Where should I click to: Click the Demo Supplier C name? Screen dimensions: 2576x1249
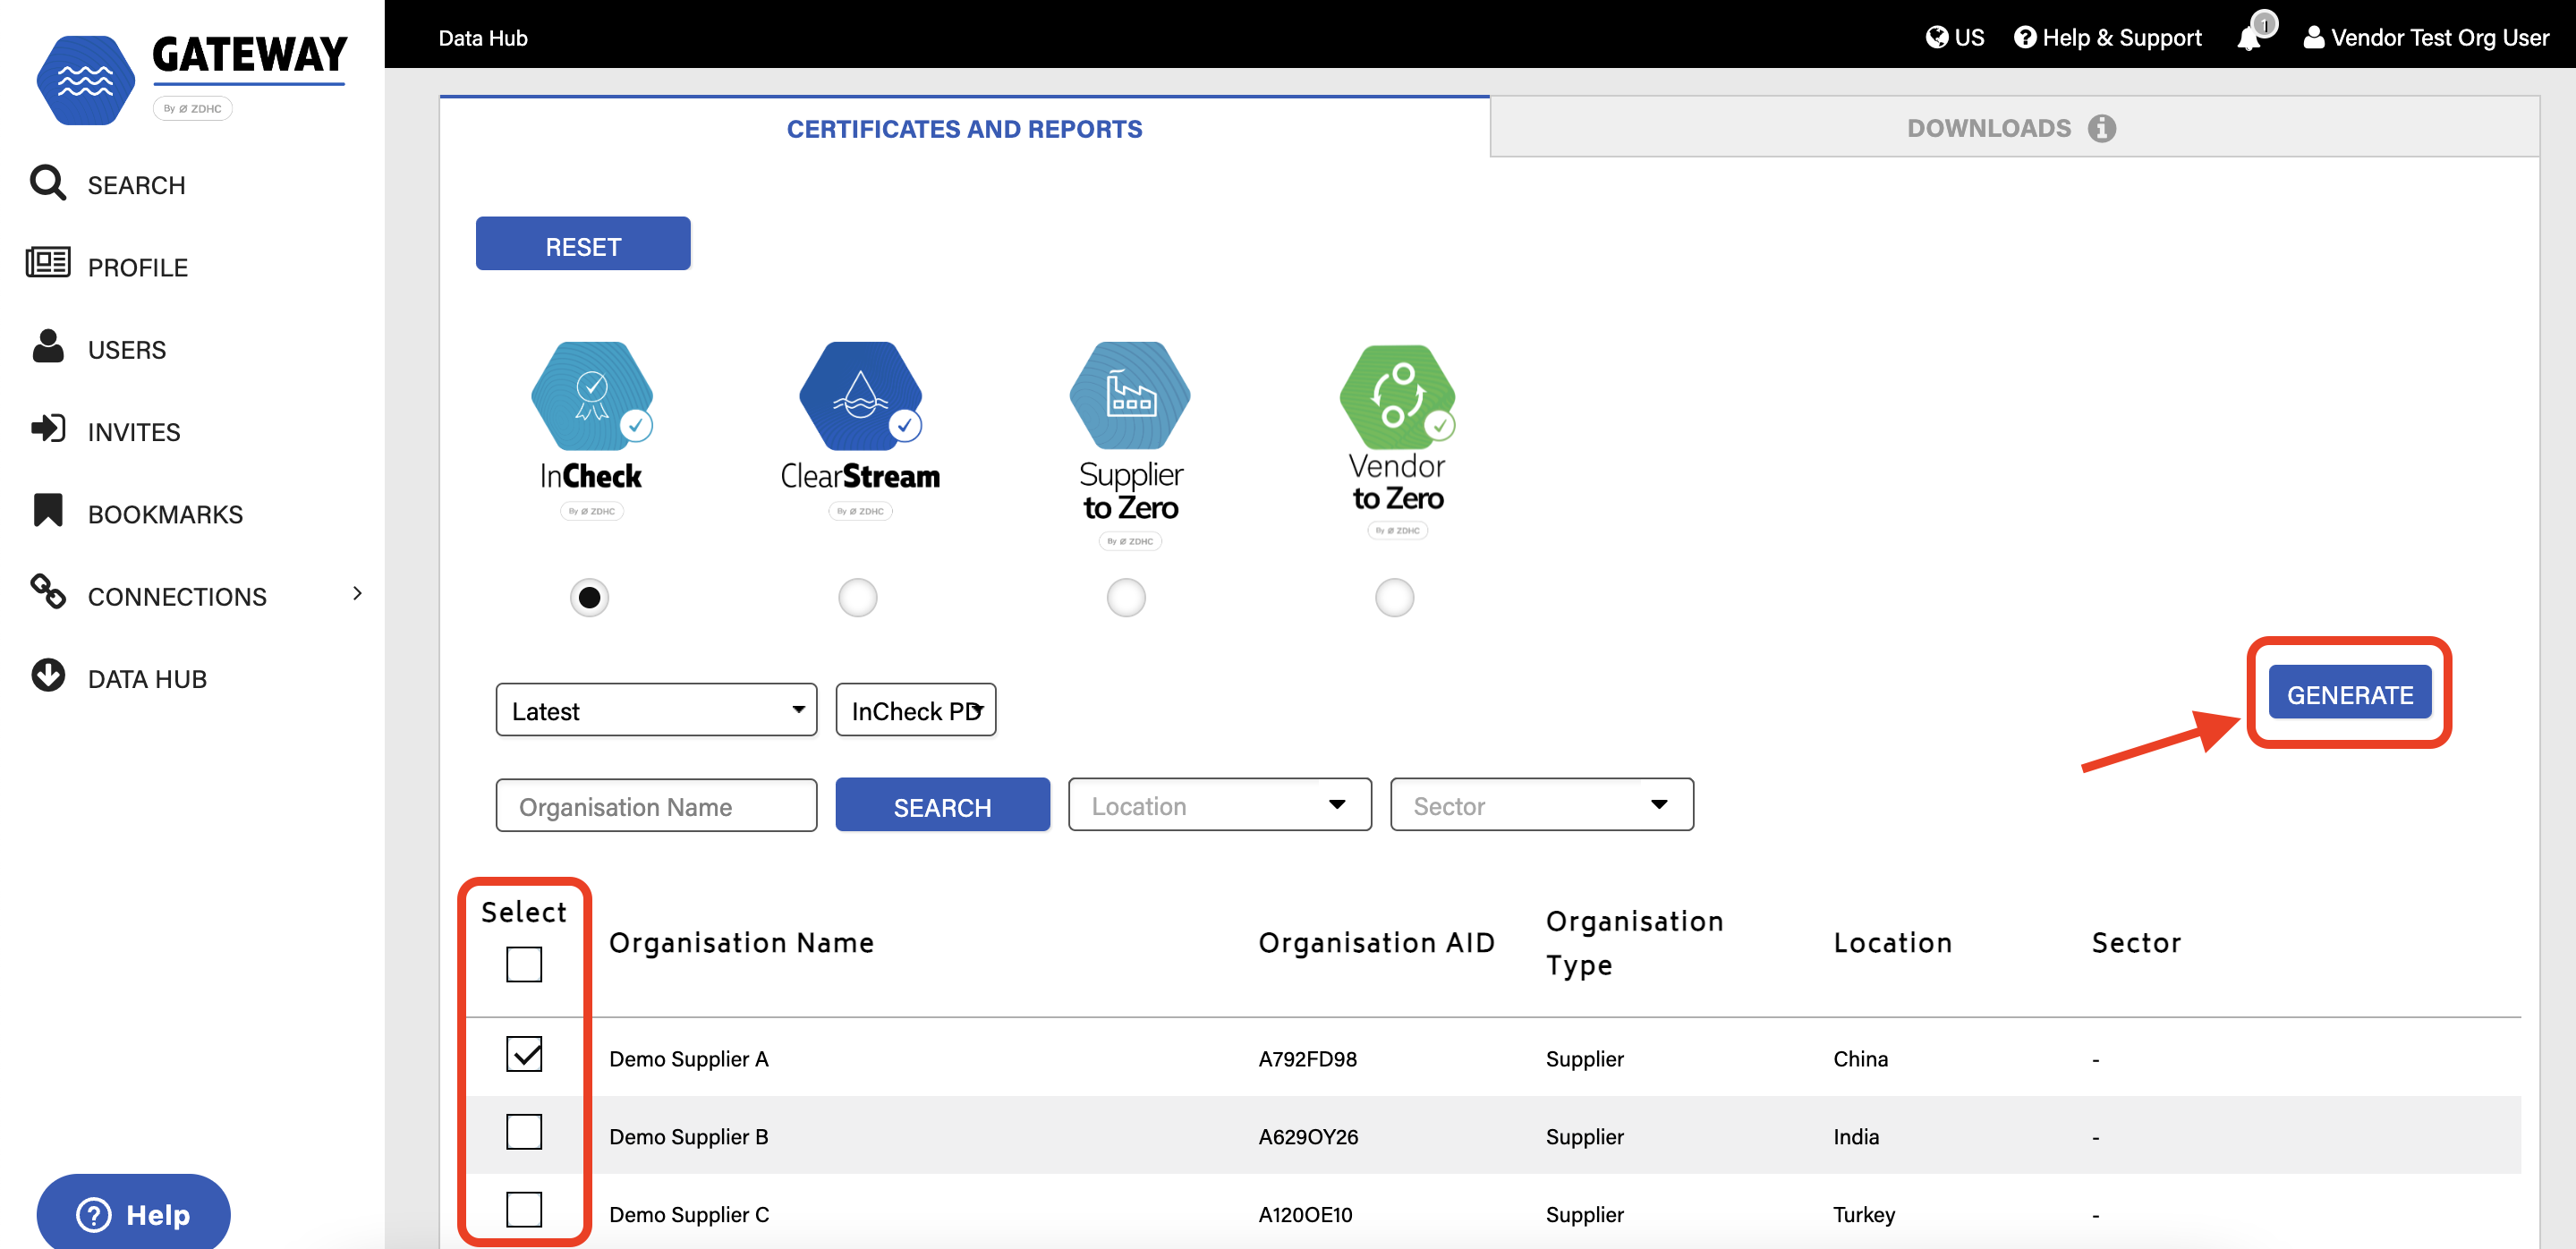[x=689, y=1214]
